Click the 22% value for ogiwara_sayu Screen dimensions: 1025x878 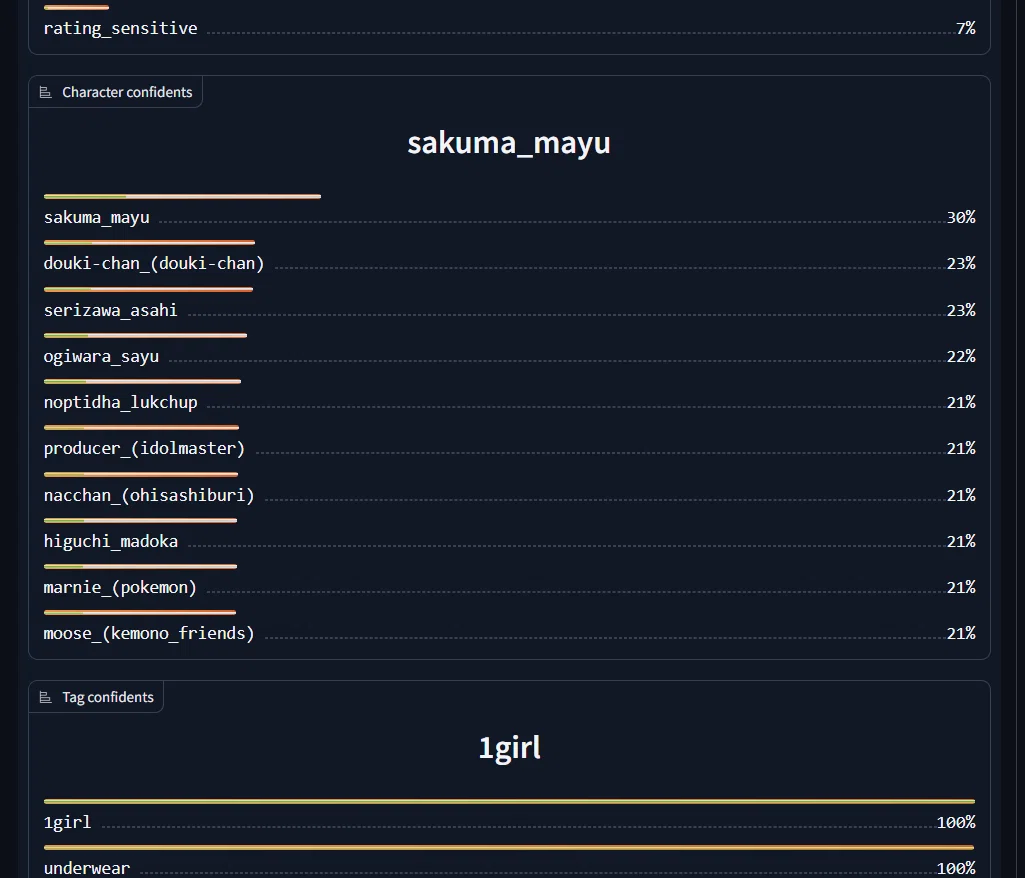(x=961, y=356)
